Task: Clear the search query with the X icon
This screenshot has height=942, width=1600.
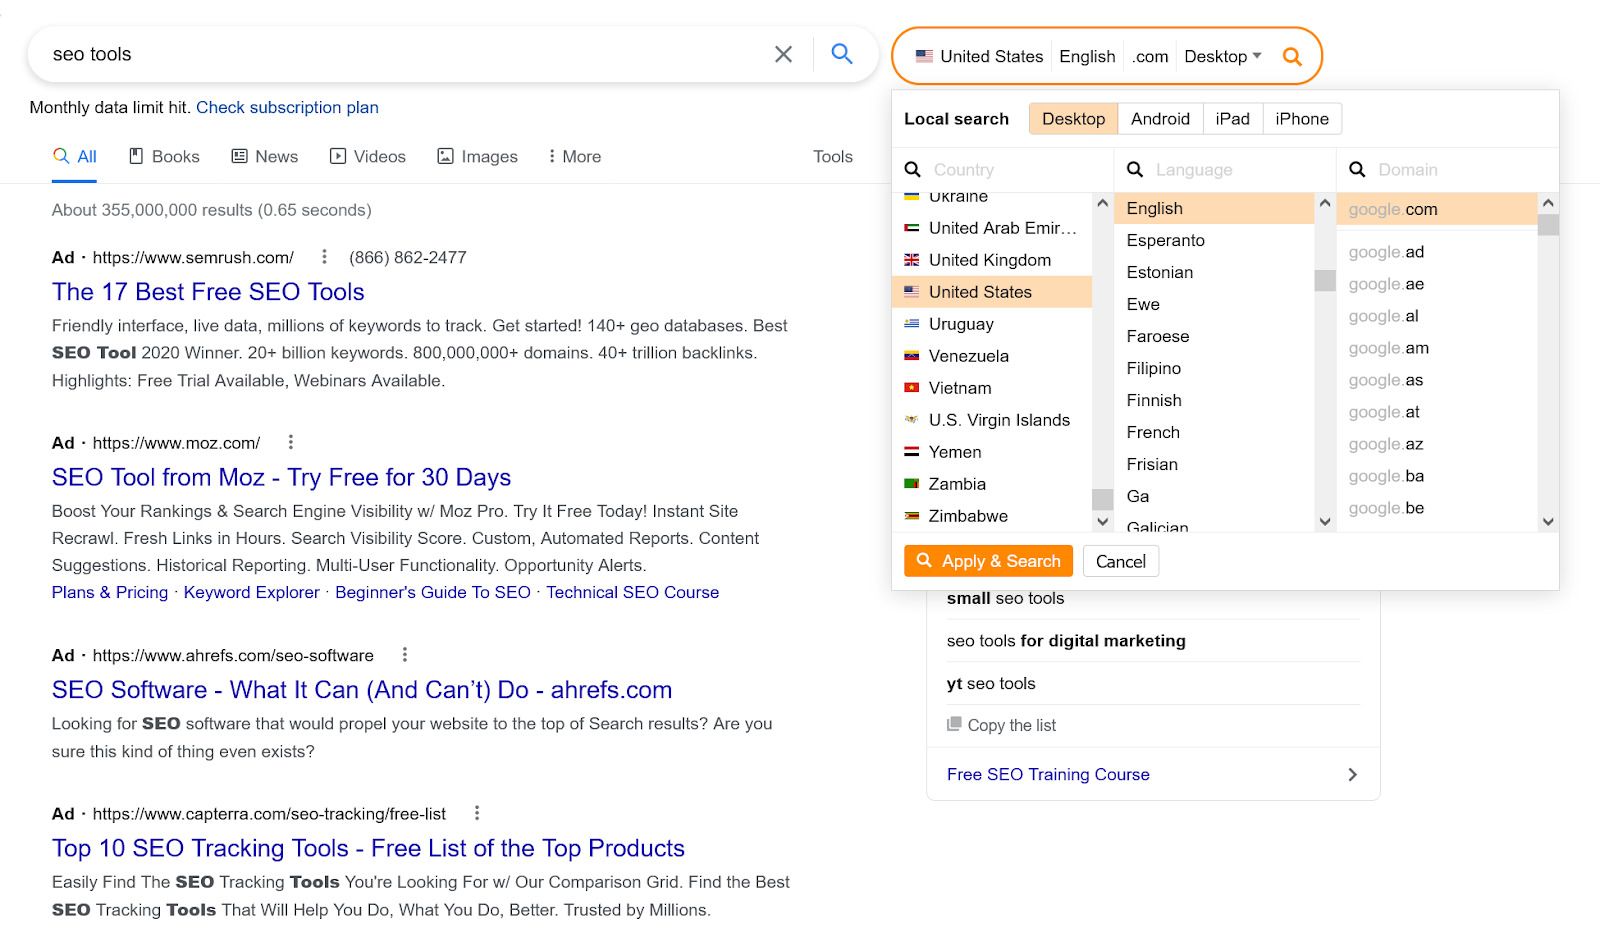Action: pyautogui.click(x=784, y=54)
